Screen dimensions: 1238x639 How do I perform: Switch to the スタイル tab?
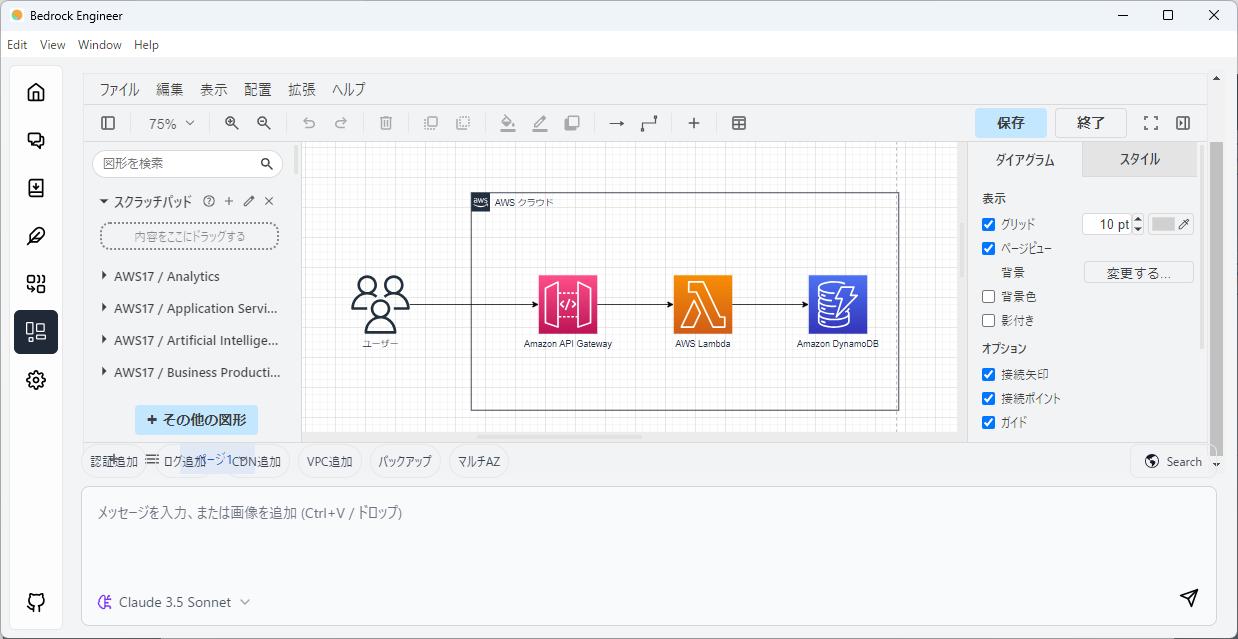(1139, 159)
